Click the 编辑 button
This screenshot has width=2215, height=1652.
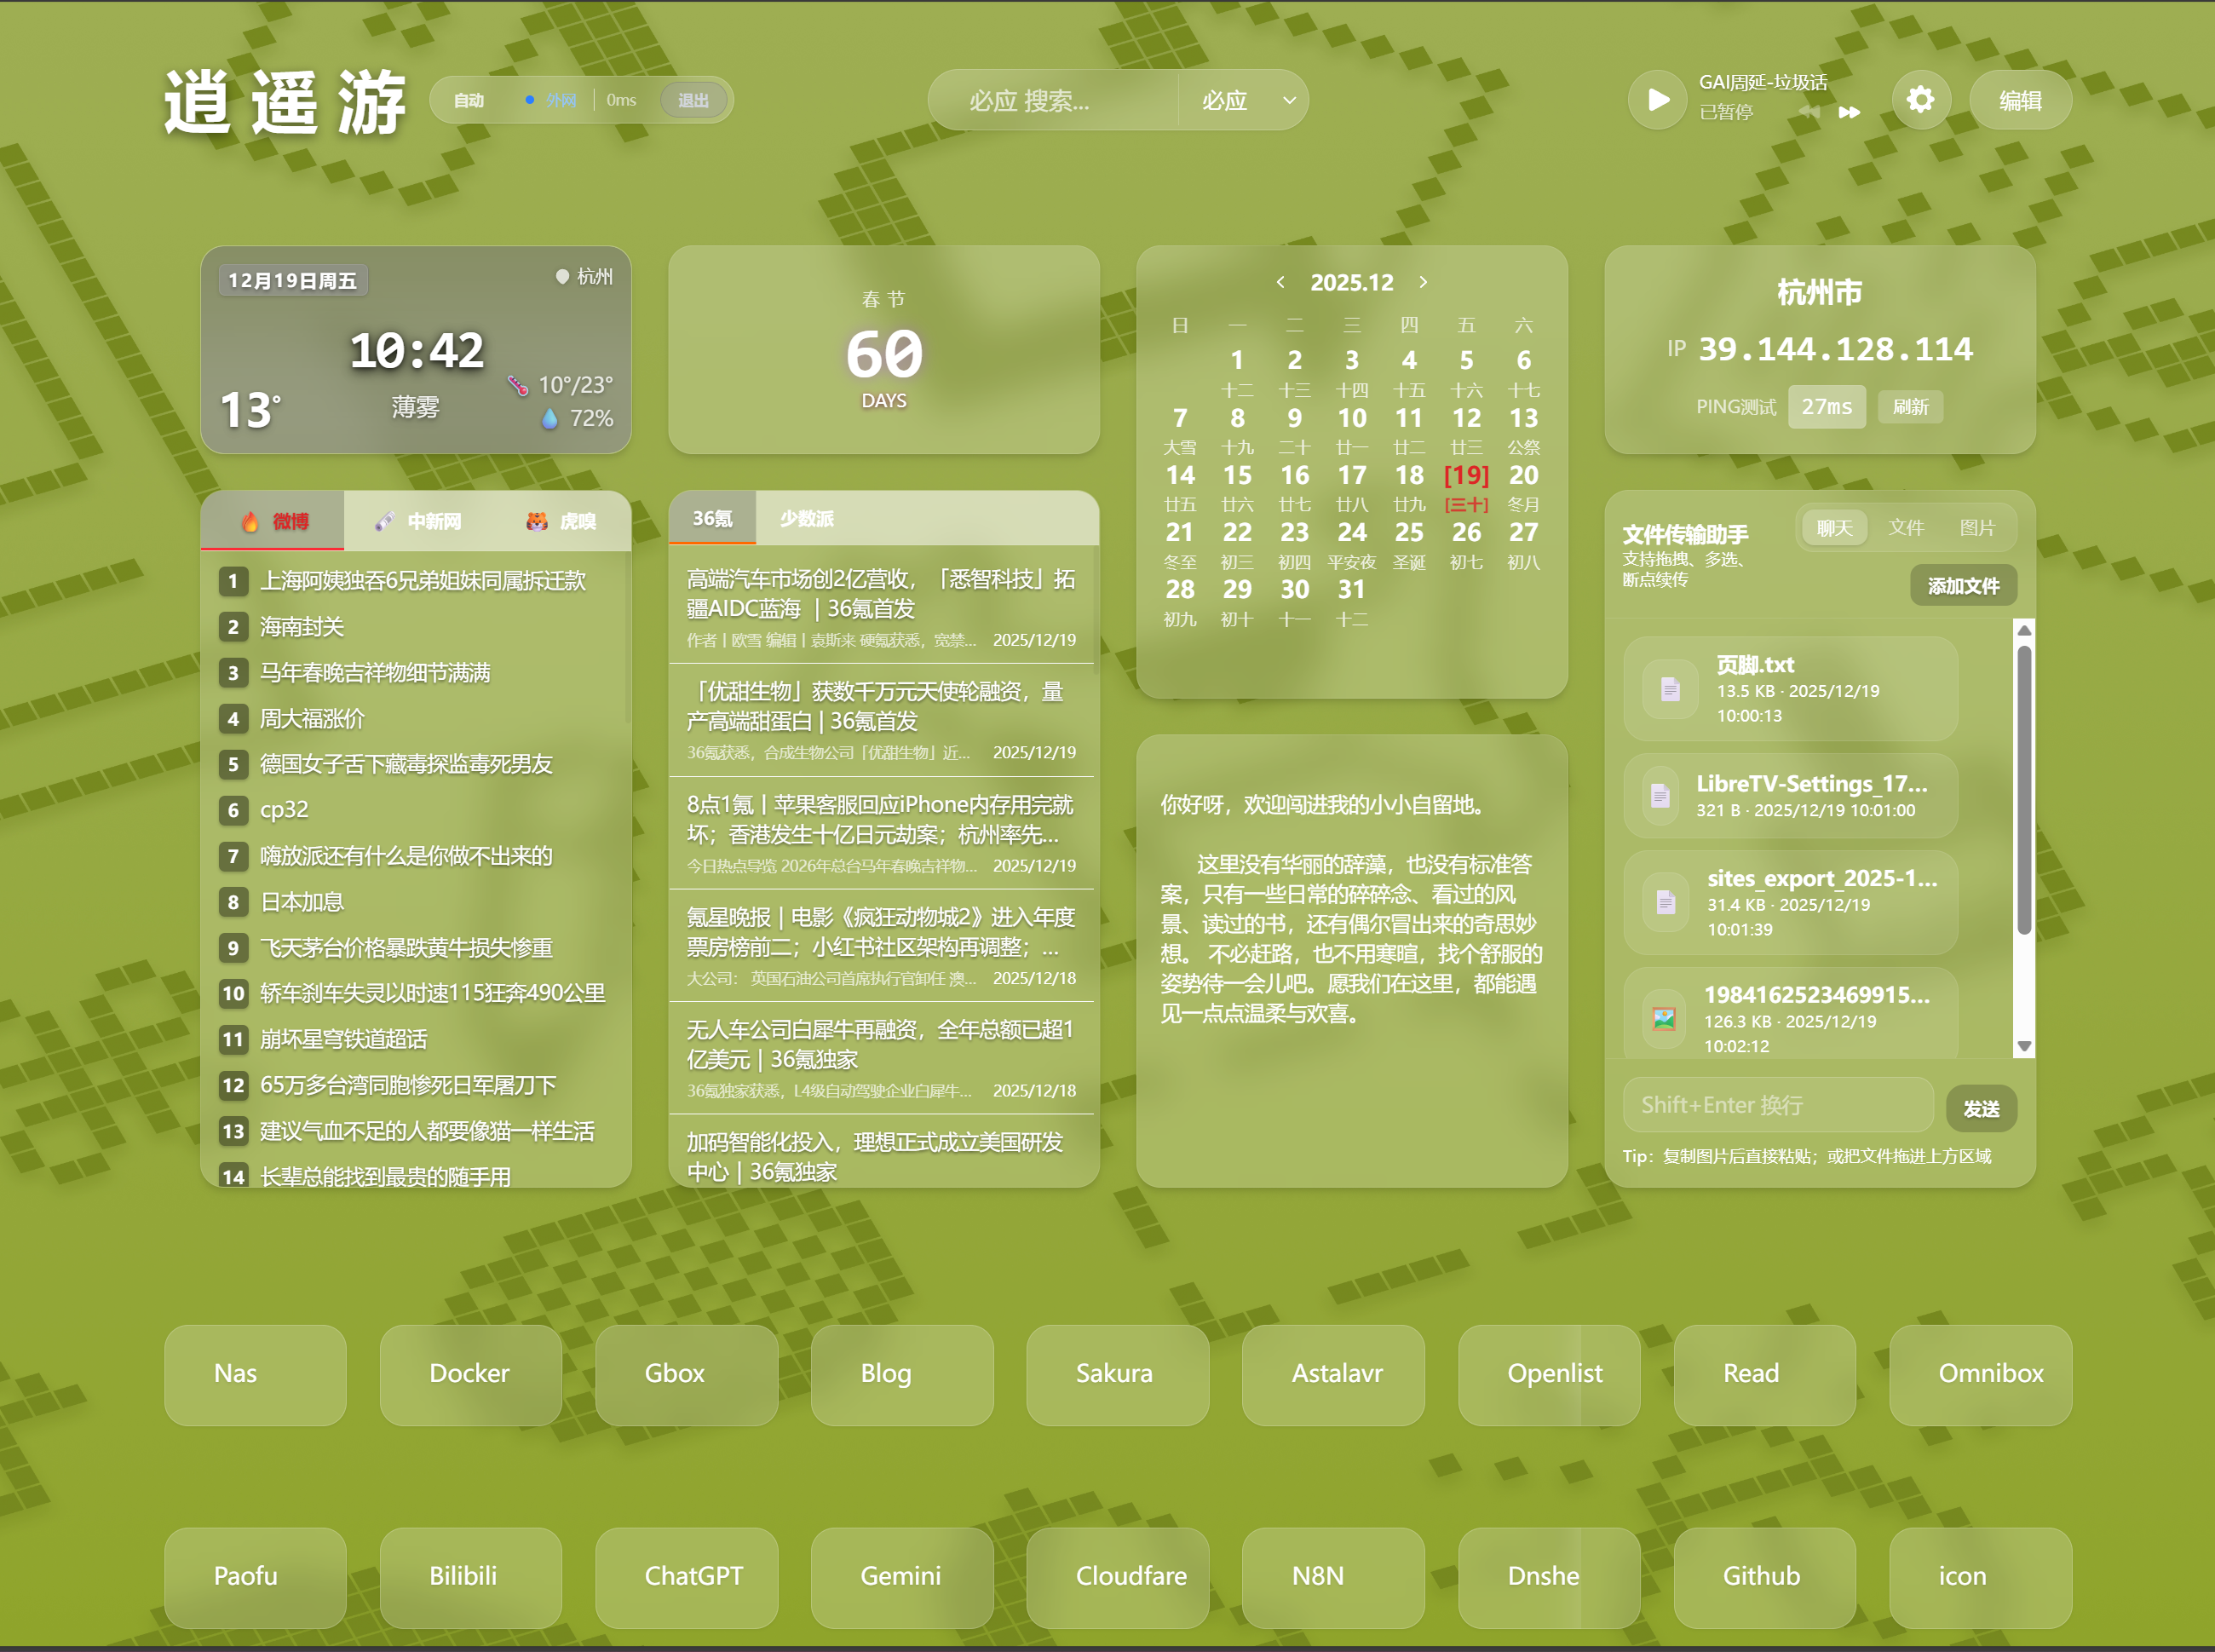(x=2021, y=100)
